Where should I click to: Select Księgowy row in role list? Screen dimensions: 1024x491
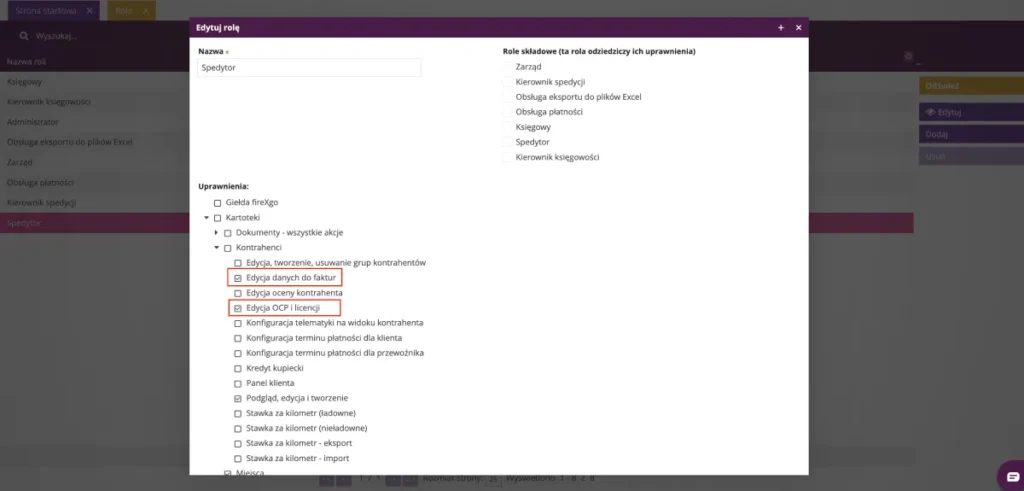tap(95, 82)
